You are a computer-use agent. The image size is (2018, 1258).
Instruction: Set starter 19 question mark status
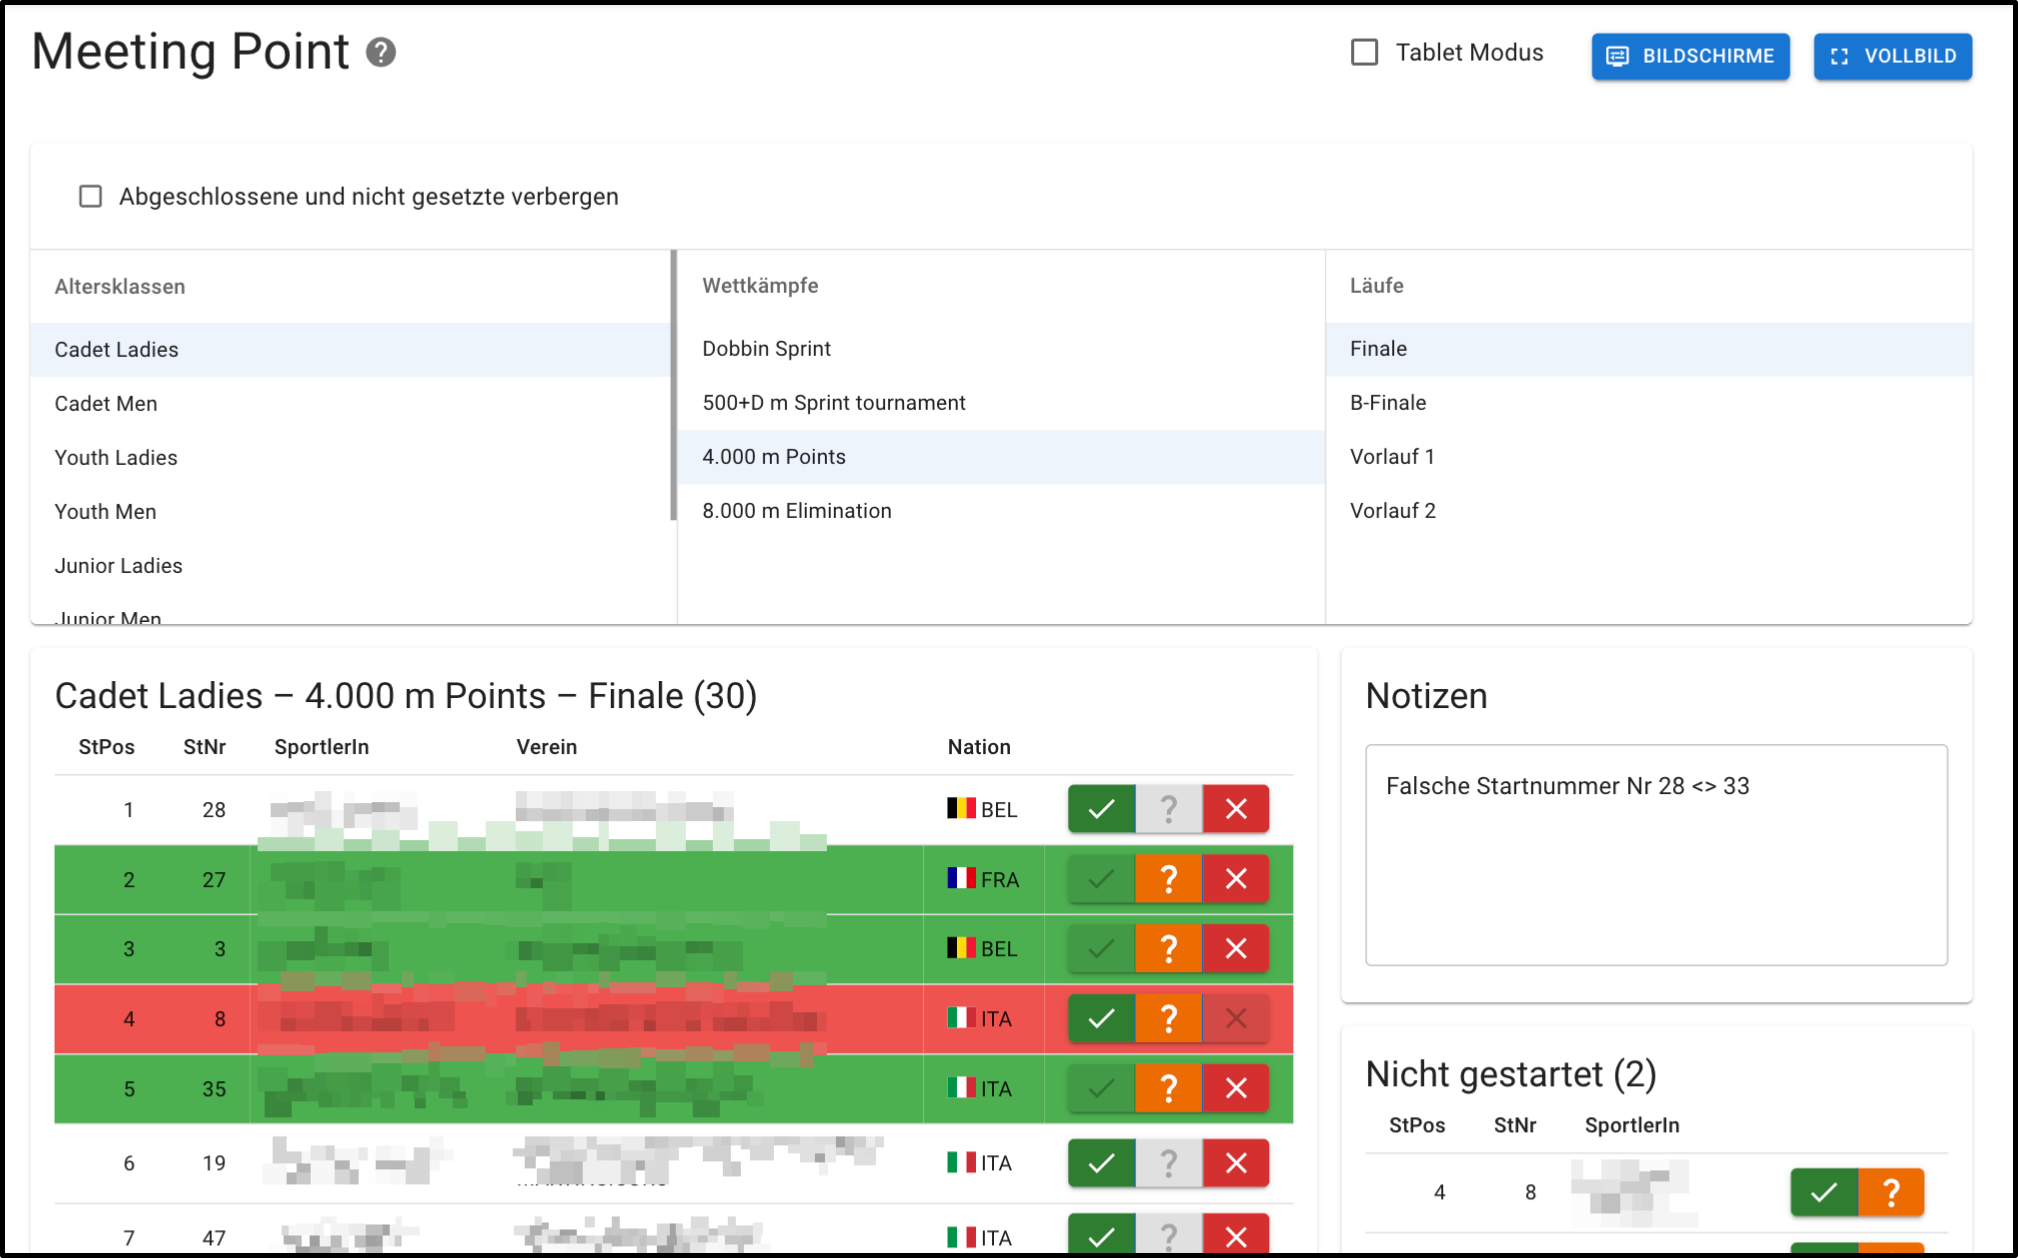pos(1168,1163)
